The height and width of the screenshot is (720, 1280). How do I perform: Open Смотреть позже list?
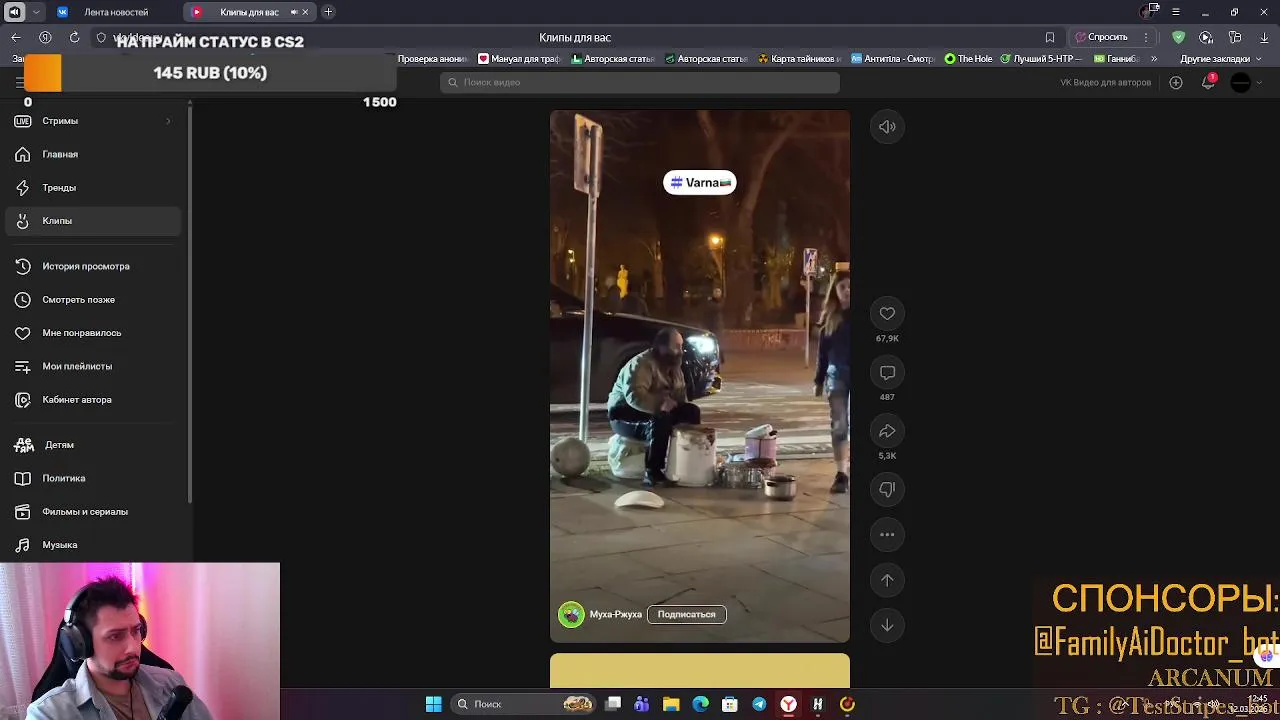point(93,300)
